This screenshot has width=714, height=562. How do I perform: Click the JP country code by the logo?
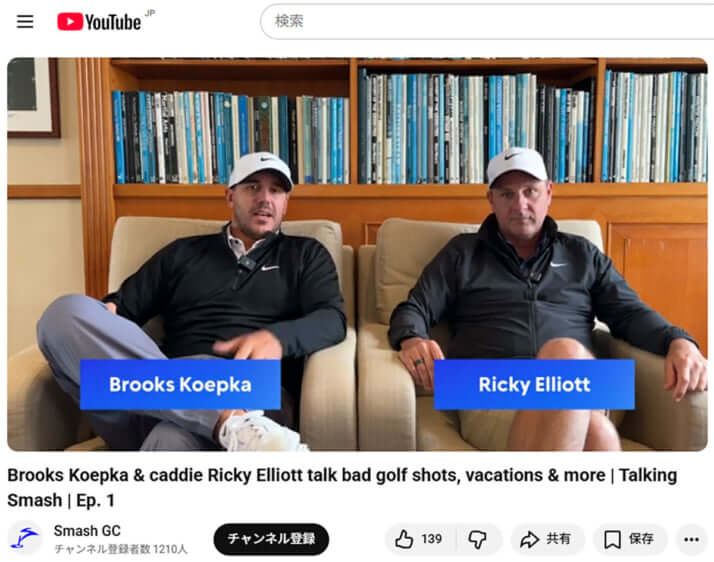150,13
